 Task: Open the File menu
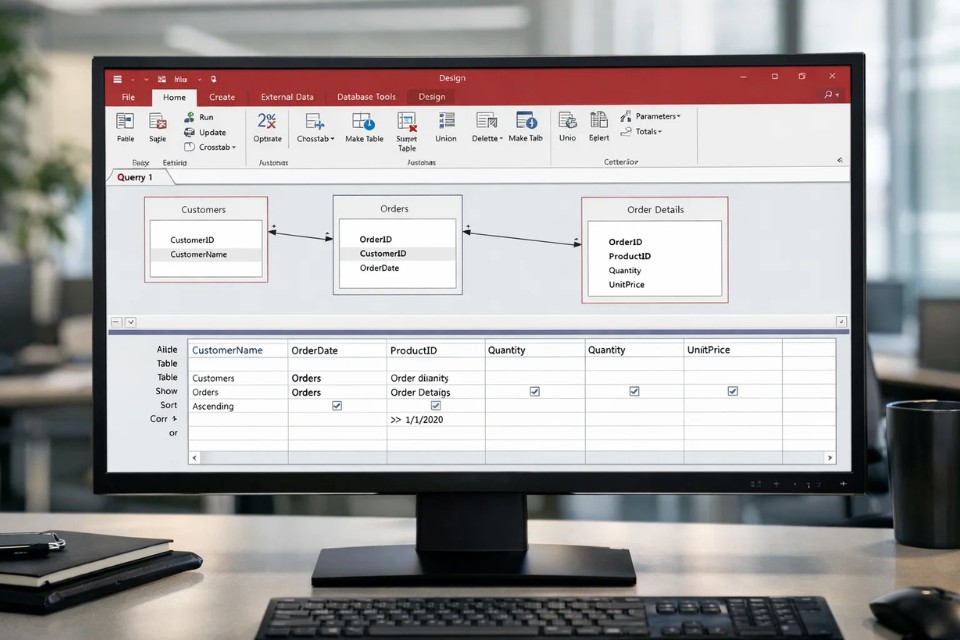[128, 97]
